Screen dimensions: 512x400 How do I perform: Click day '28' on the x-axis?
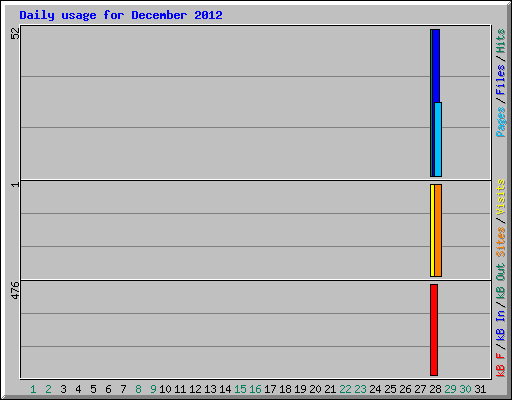click(435, 389)
